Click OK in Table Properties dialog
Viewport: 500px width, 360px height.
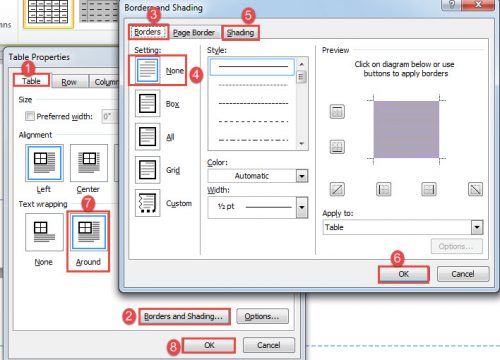(x=209, y=345)
